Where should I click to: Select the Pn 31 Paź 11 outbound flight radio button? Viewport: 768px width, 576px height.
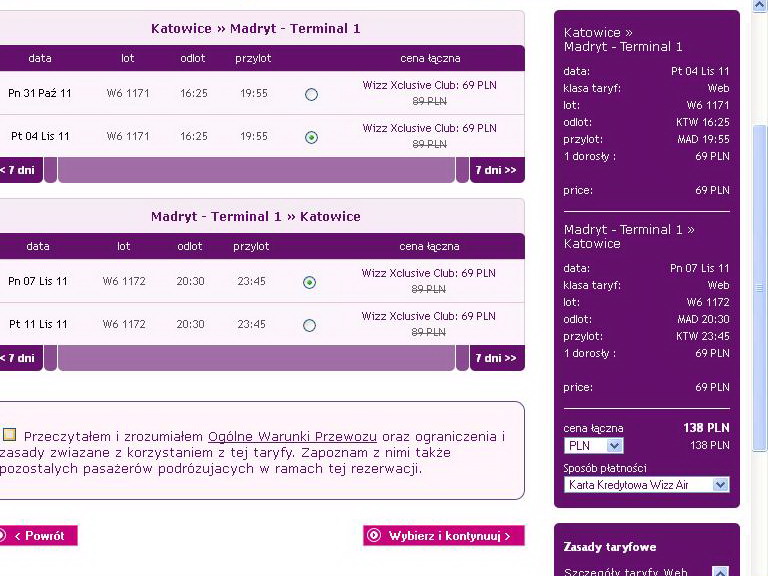pyautogui.click(x=311, y=94)
